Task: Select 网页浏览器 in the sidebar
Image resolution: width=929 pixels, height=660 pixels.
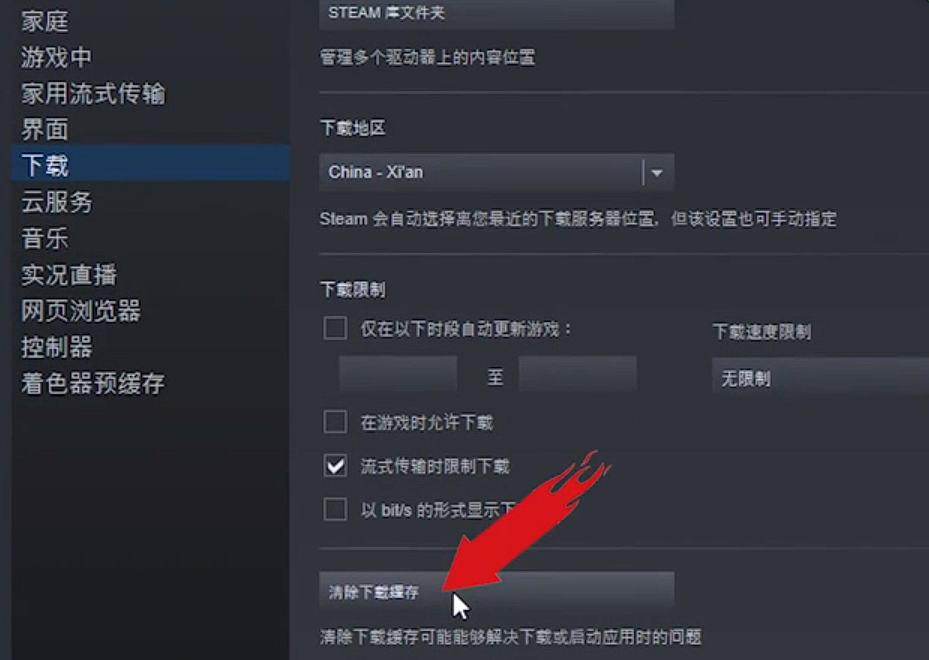Action: coord(81,311)
